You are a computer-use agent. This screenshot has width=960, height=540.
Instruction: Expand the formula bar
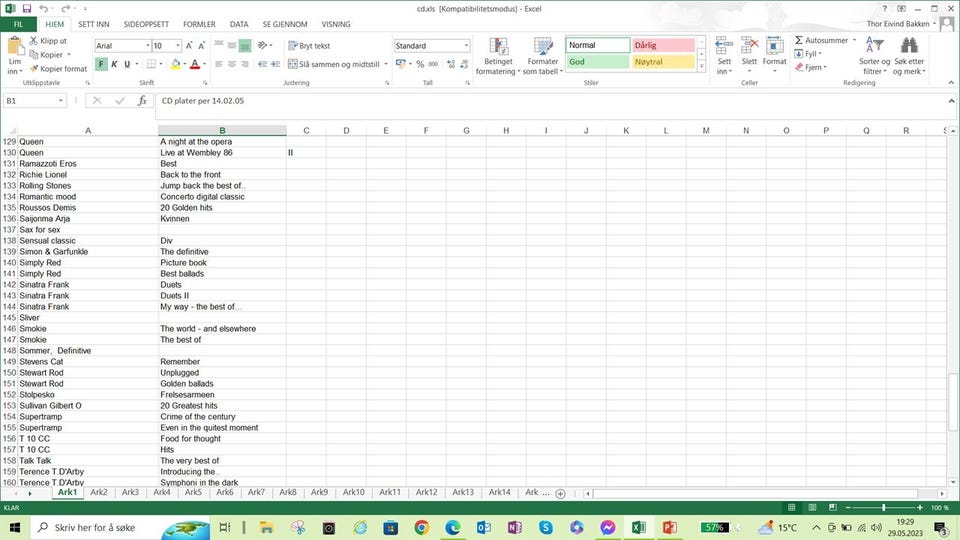[951, 101]
